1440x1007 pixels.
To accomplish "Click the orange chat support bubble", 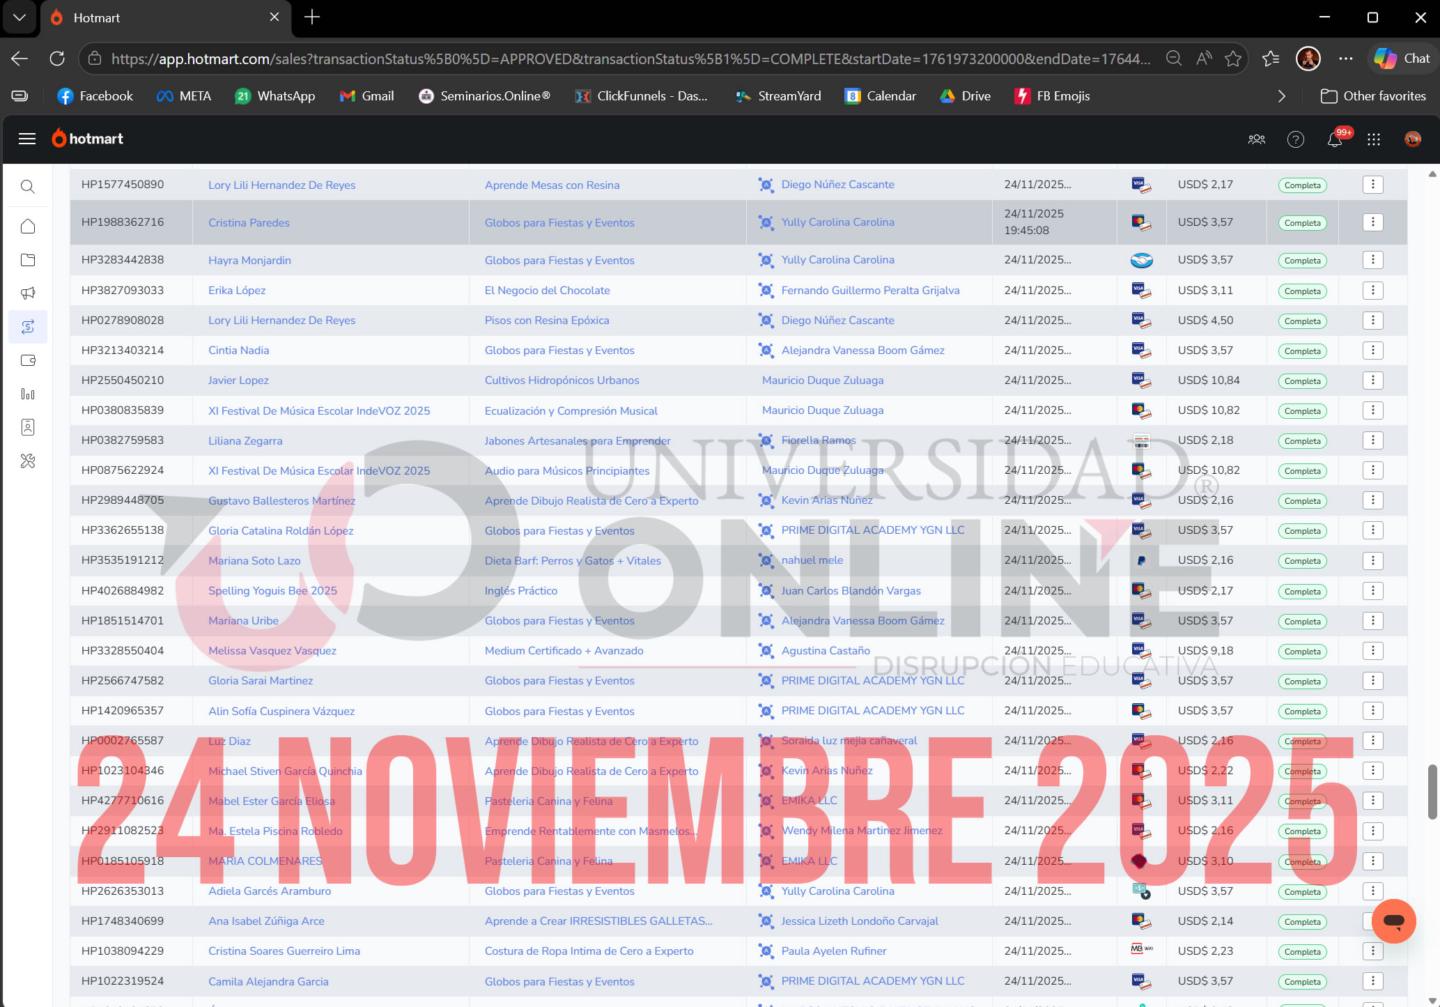I will [x=1394, y=920].
